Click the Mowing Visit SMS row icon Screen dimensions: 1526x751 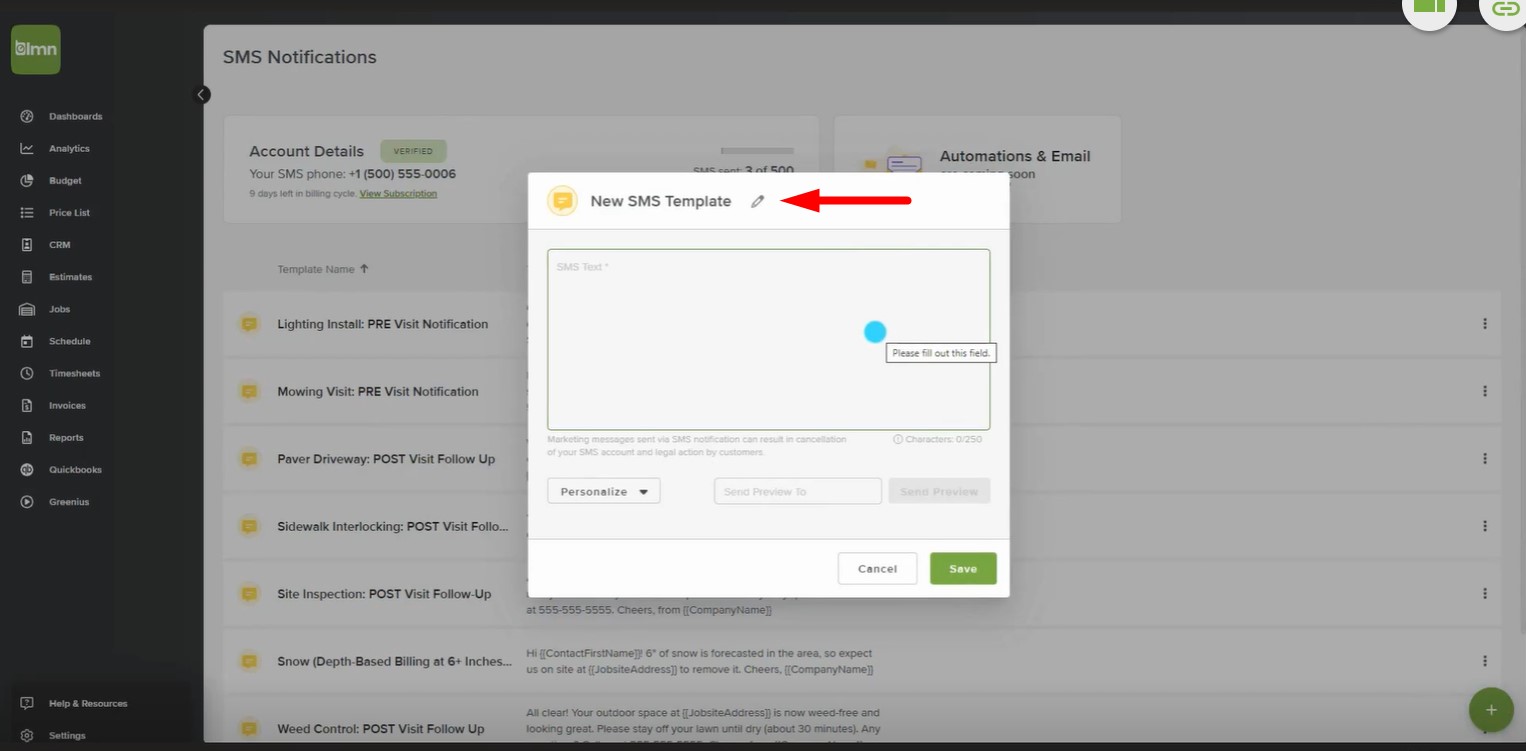point(249,391)
